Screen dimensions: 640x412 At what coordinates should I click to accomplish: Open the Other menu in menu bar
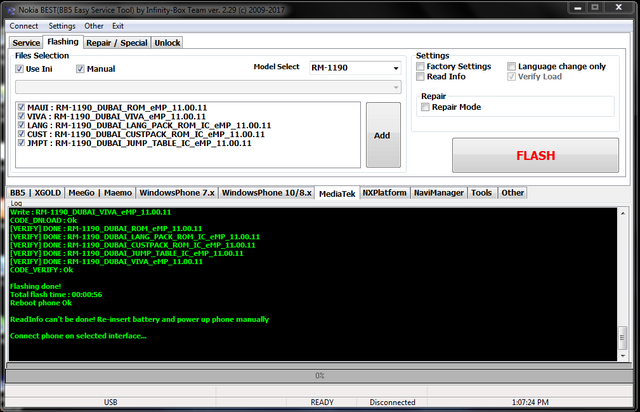(93, 26)
